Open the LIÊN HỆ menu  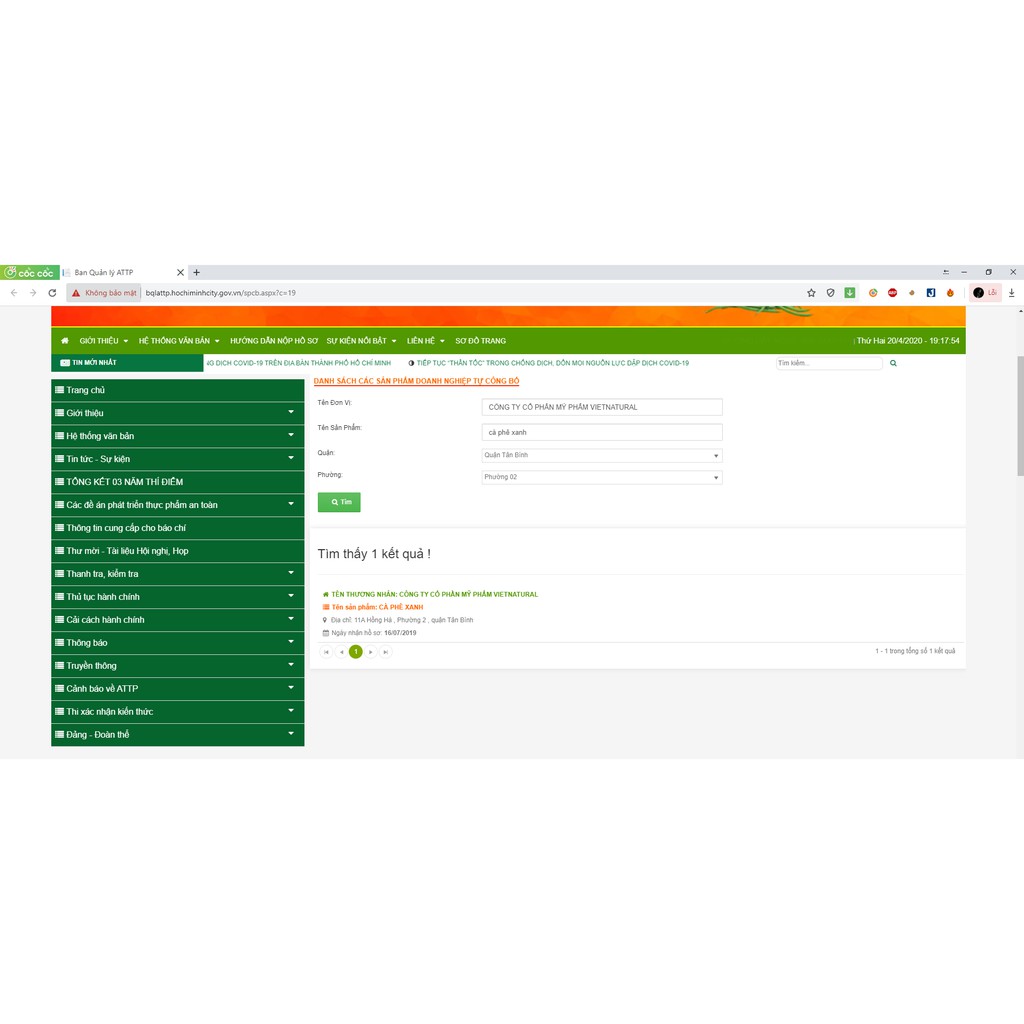pos(425,341)
